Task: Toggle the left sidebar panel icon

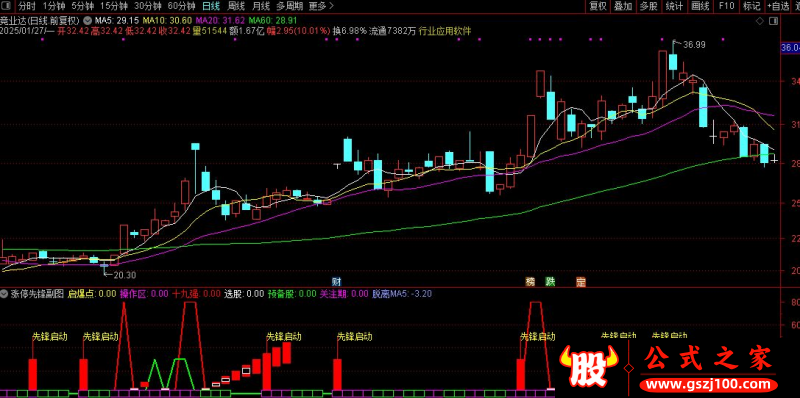Action: point(5,6)
